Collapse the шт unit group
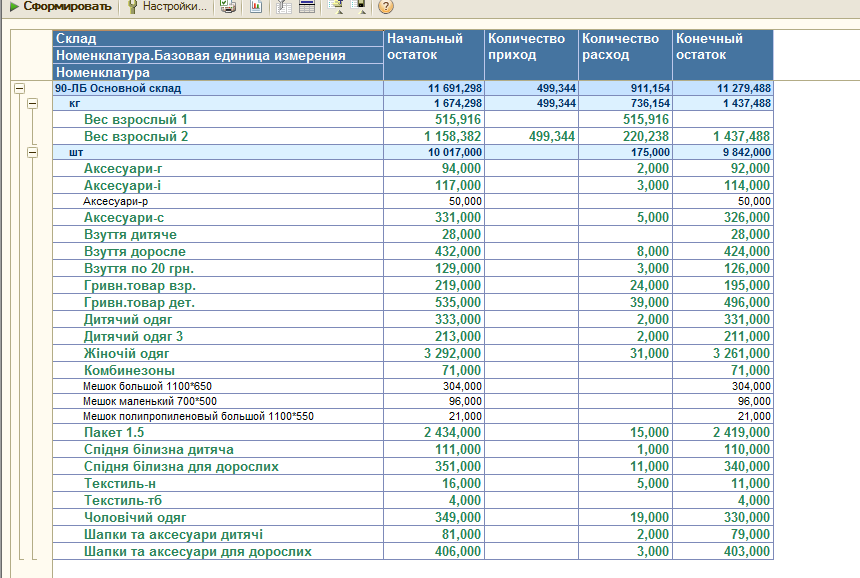 click(x=32, y=152)
